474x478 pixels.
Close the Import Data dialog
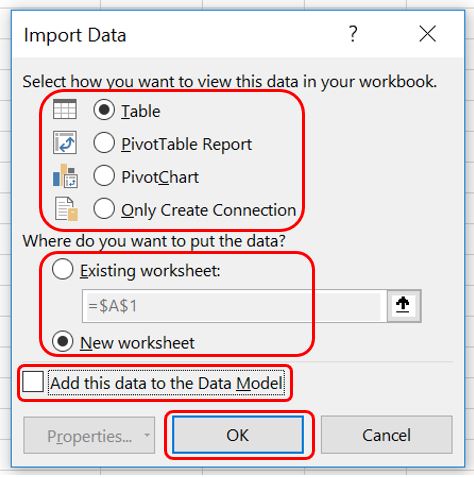pyautogui.click(x=427, y=34)
